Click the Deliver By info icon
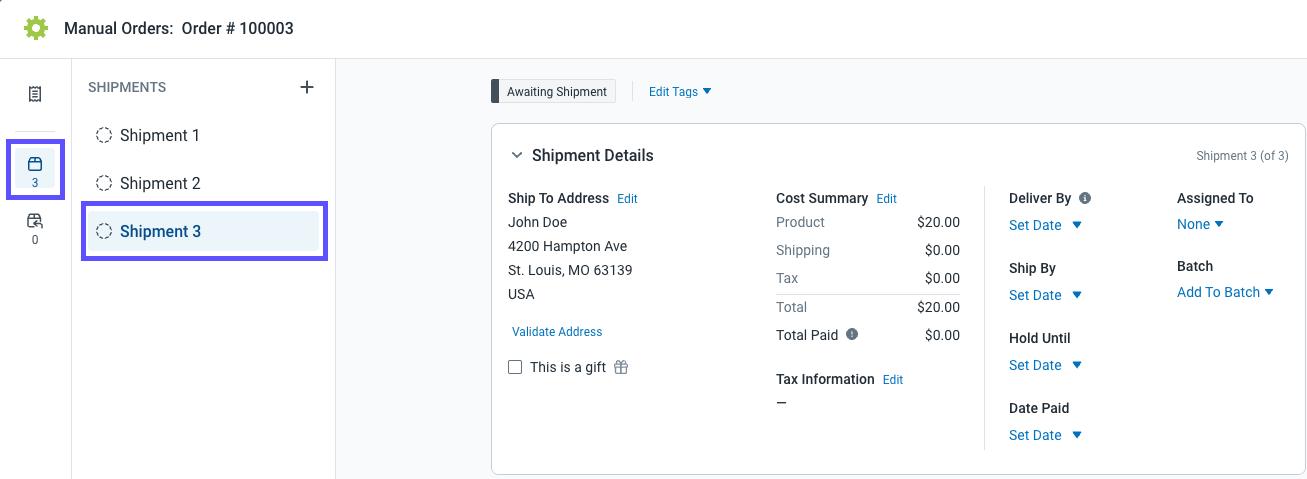 tap(1085, 198)
